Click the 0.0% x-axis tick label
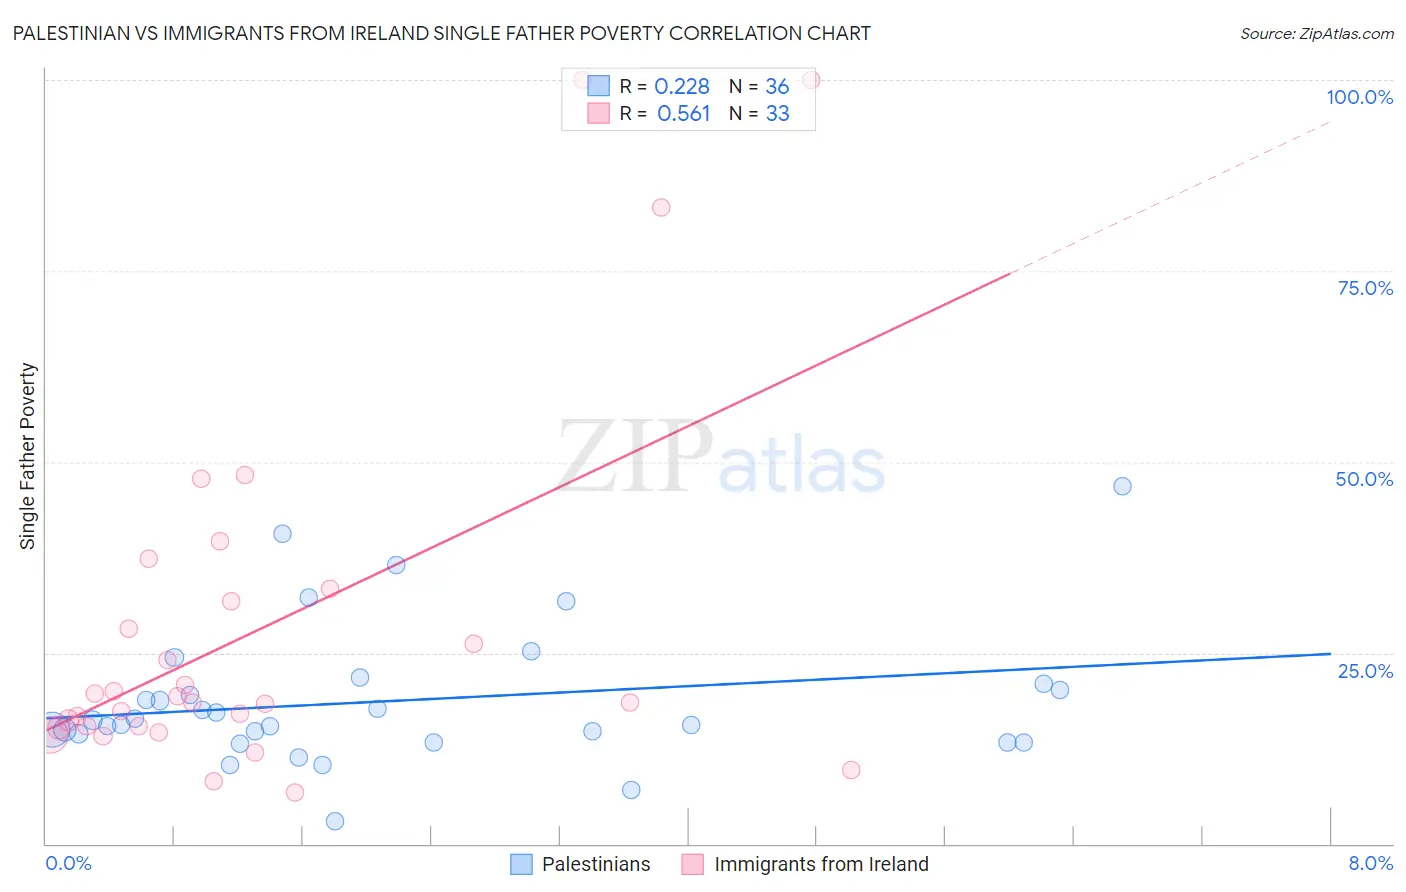 pyautogui.click(x=68, y=863)
